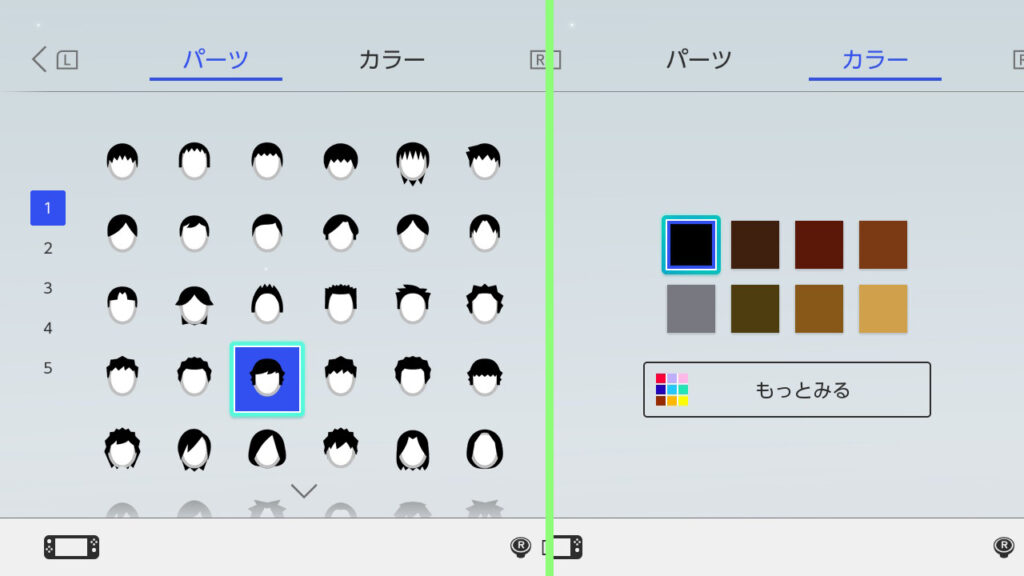Open more colors with もっとみる button
The width and height of the screenshot is (1024, 576).
tap(787, 390)
